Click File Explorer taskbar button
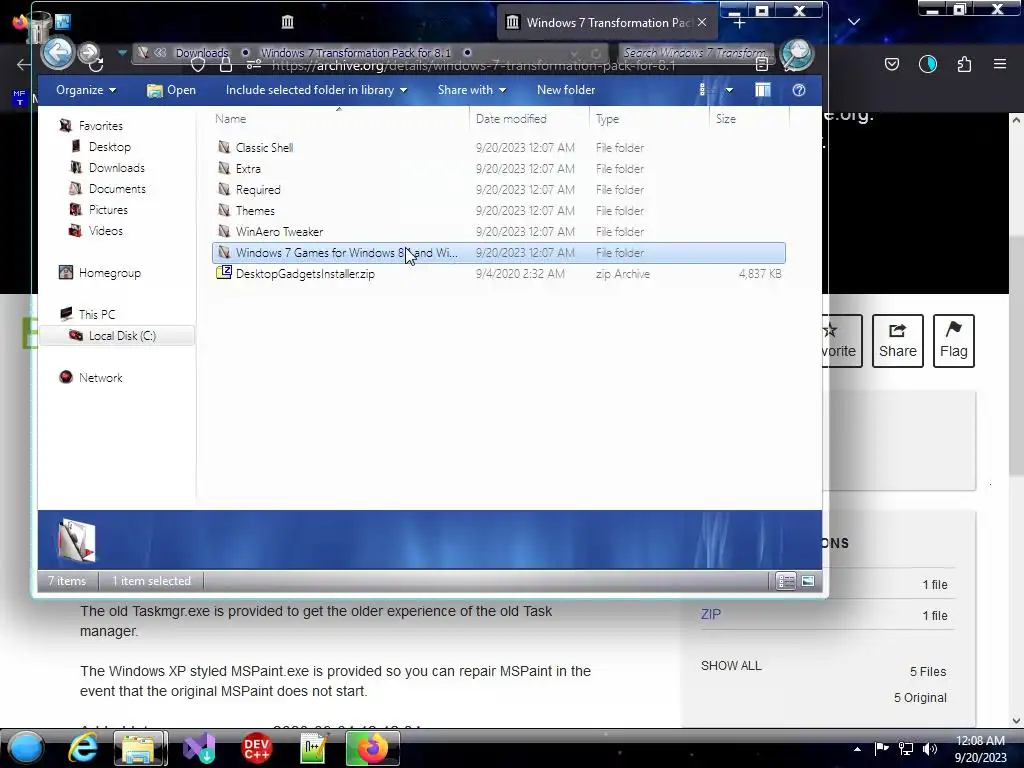 point(139,748)
